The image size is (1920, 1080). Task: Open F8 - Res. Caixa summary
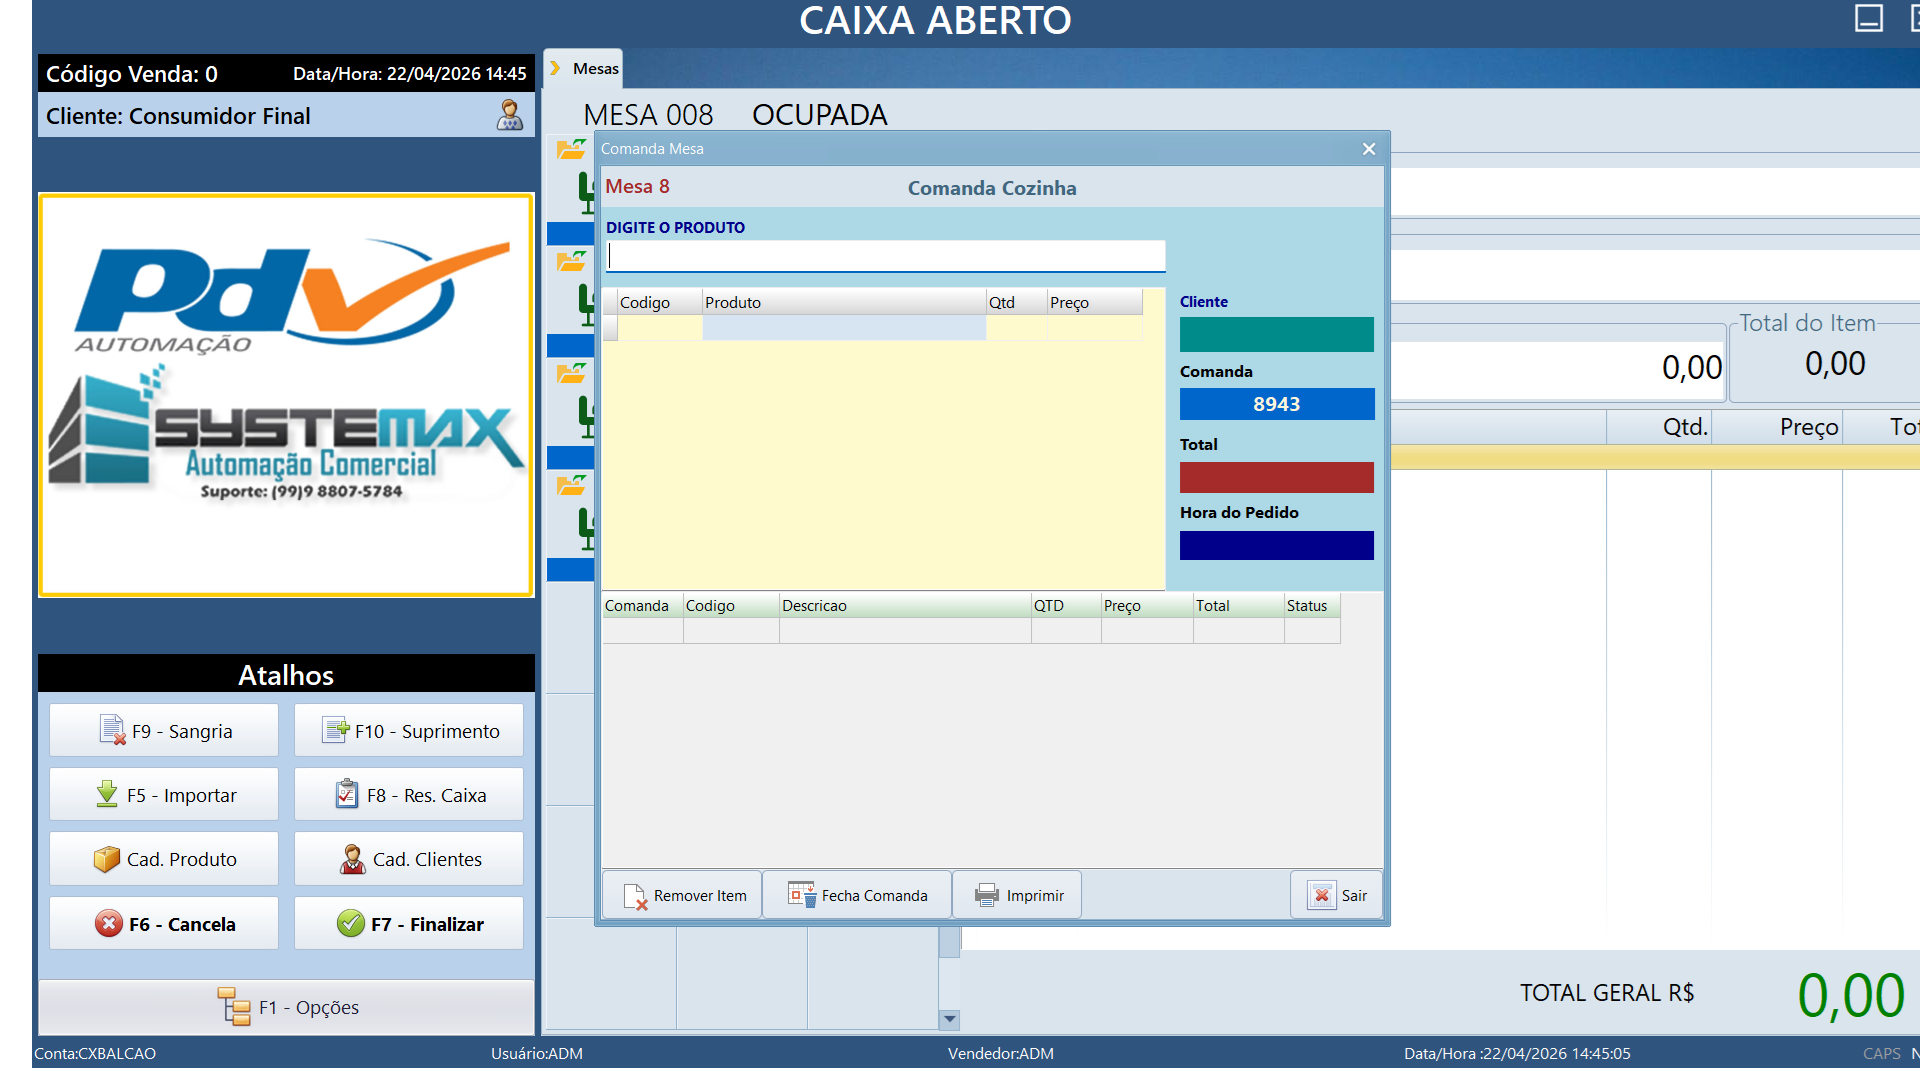(409, 795)
